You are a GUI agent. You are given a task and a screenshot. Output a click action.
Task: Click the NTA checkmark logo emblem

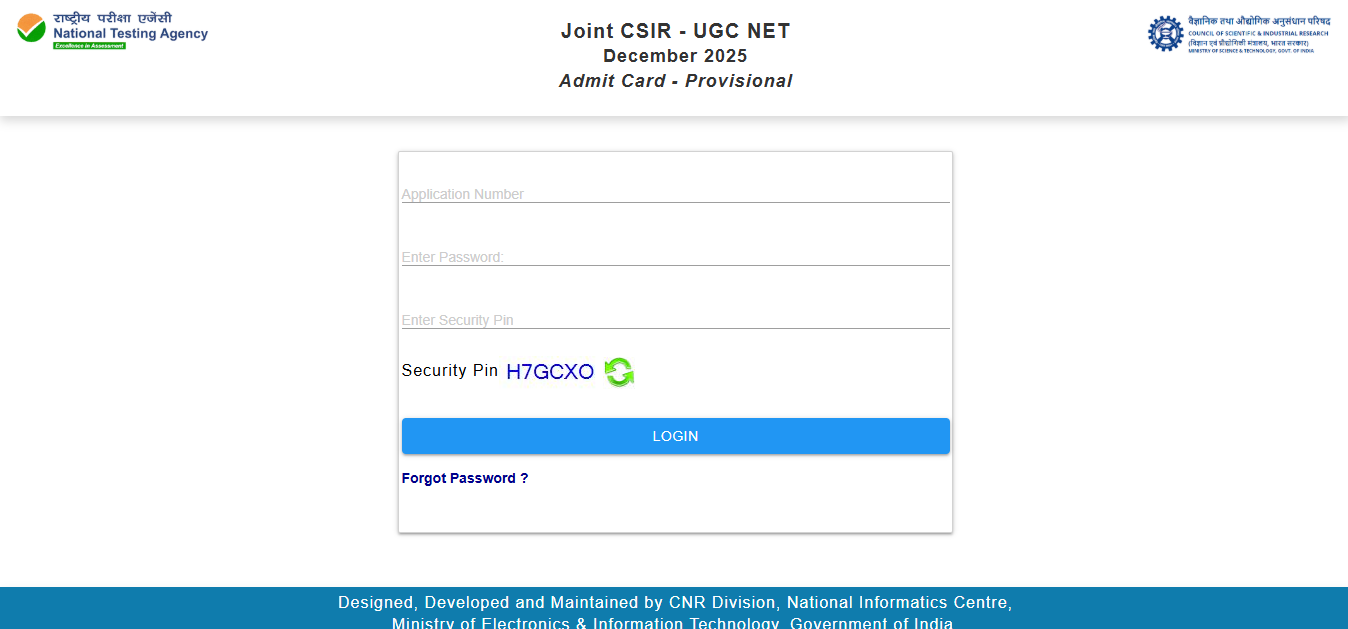31,28
